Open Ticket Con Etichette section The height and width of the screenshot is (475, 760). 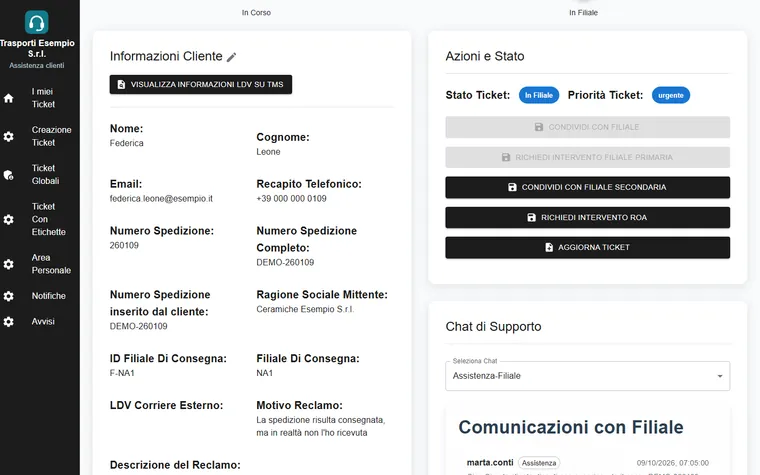pos(40,219)
